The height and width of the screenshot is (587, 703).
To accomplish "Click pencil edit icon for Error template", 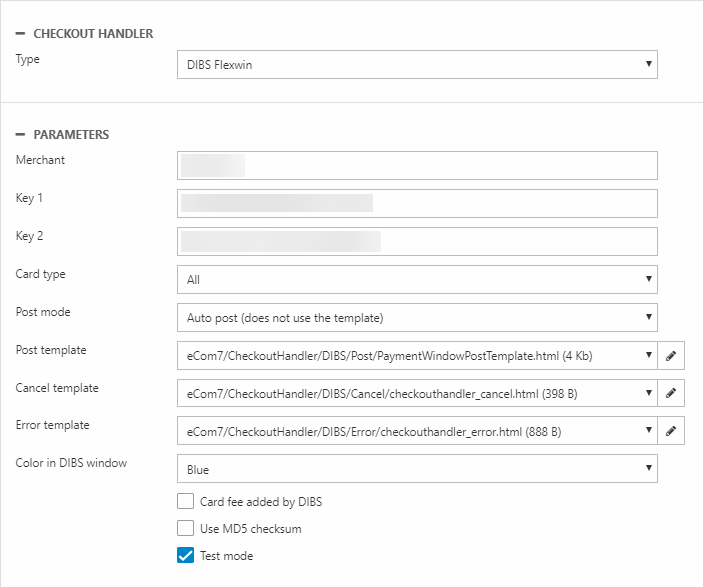I will pyautogui.click(x=672, y=432).
